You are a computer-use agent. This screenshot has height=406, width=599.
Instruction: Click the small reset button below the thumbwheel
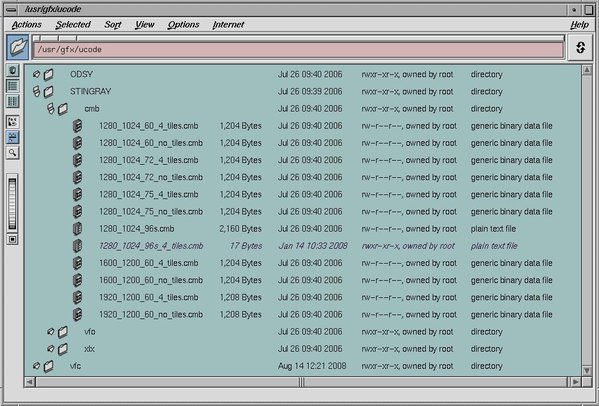pos(13,239)
